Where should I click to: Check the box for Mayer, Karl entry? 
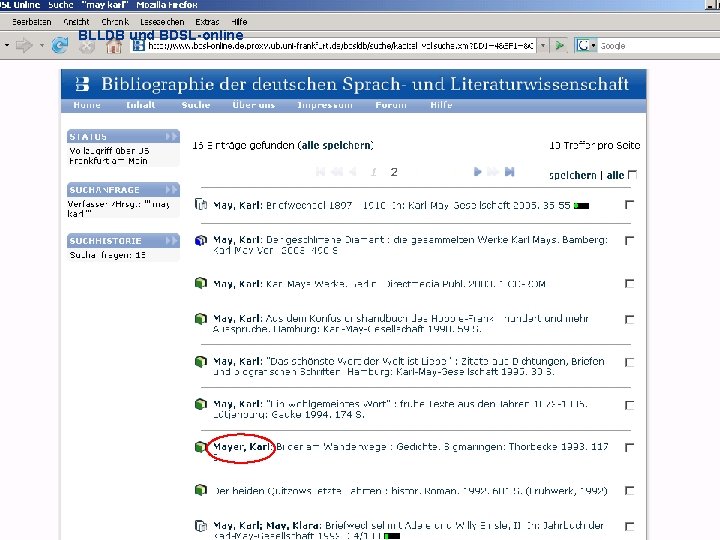tap(630, 447)
